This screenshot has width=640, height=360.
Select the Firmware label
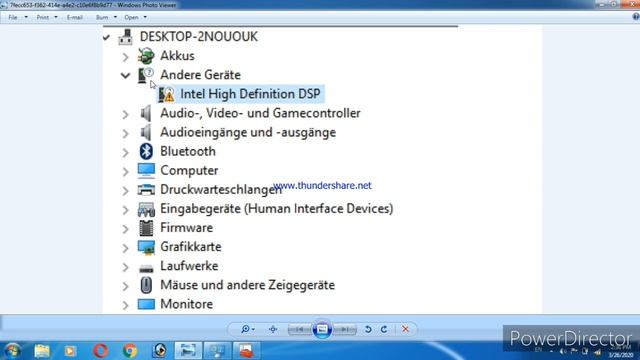pos(187,228)
